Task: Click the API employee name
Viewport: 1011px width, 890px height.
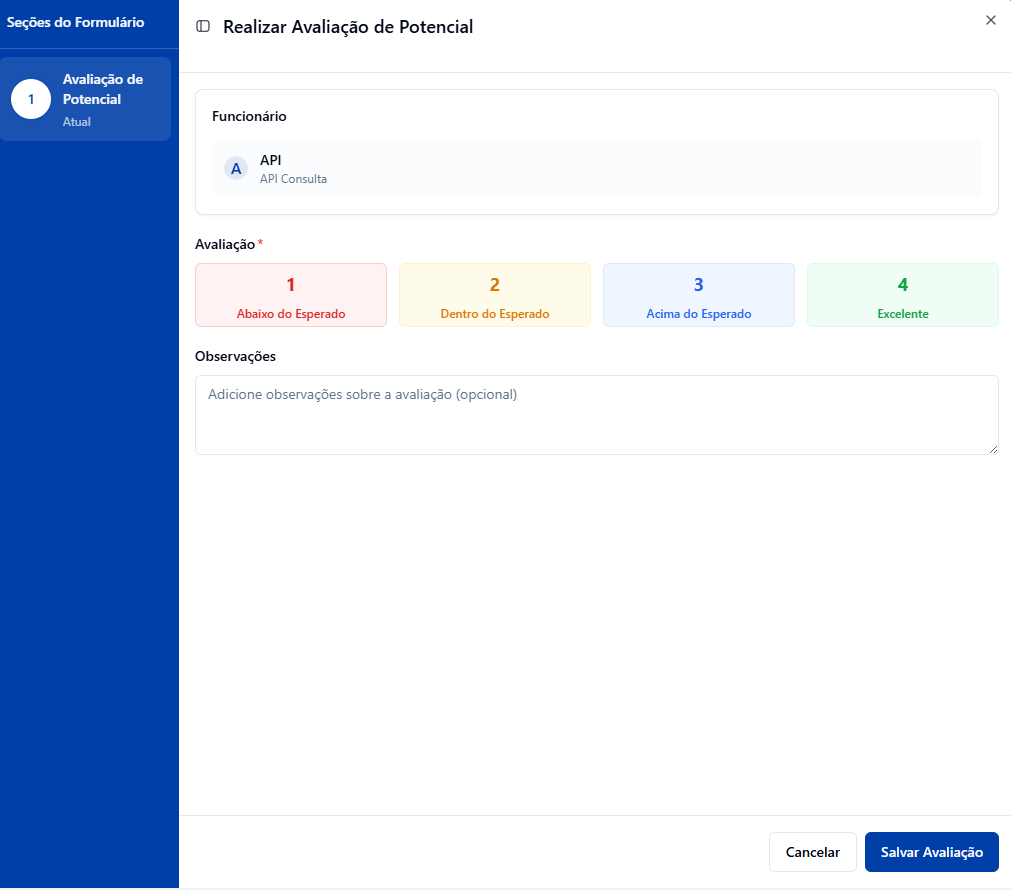Action: (x=271, y=160)
